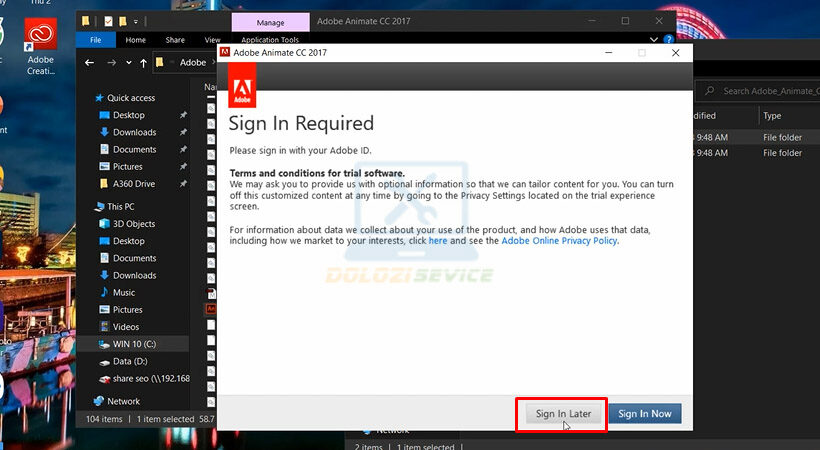
Task: Click the Sign In Later button
Action: tap(563, 413)
